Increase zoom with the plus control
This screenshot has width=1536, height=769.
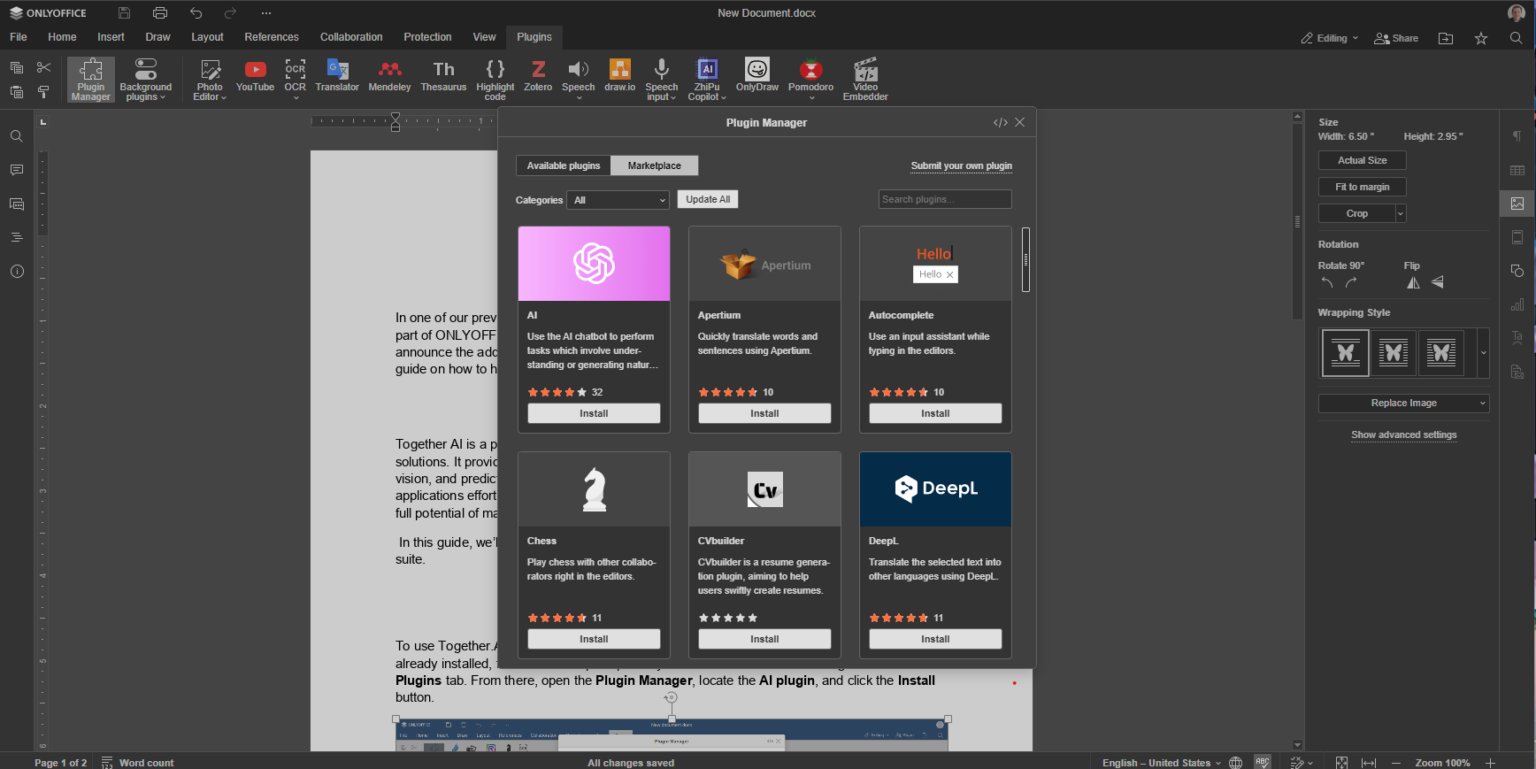pyautogui.click(x=1489, y=762)
